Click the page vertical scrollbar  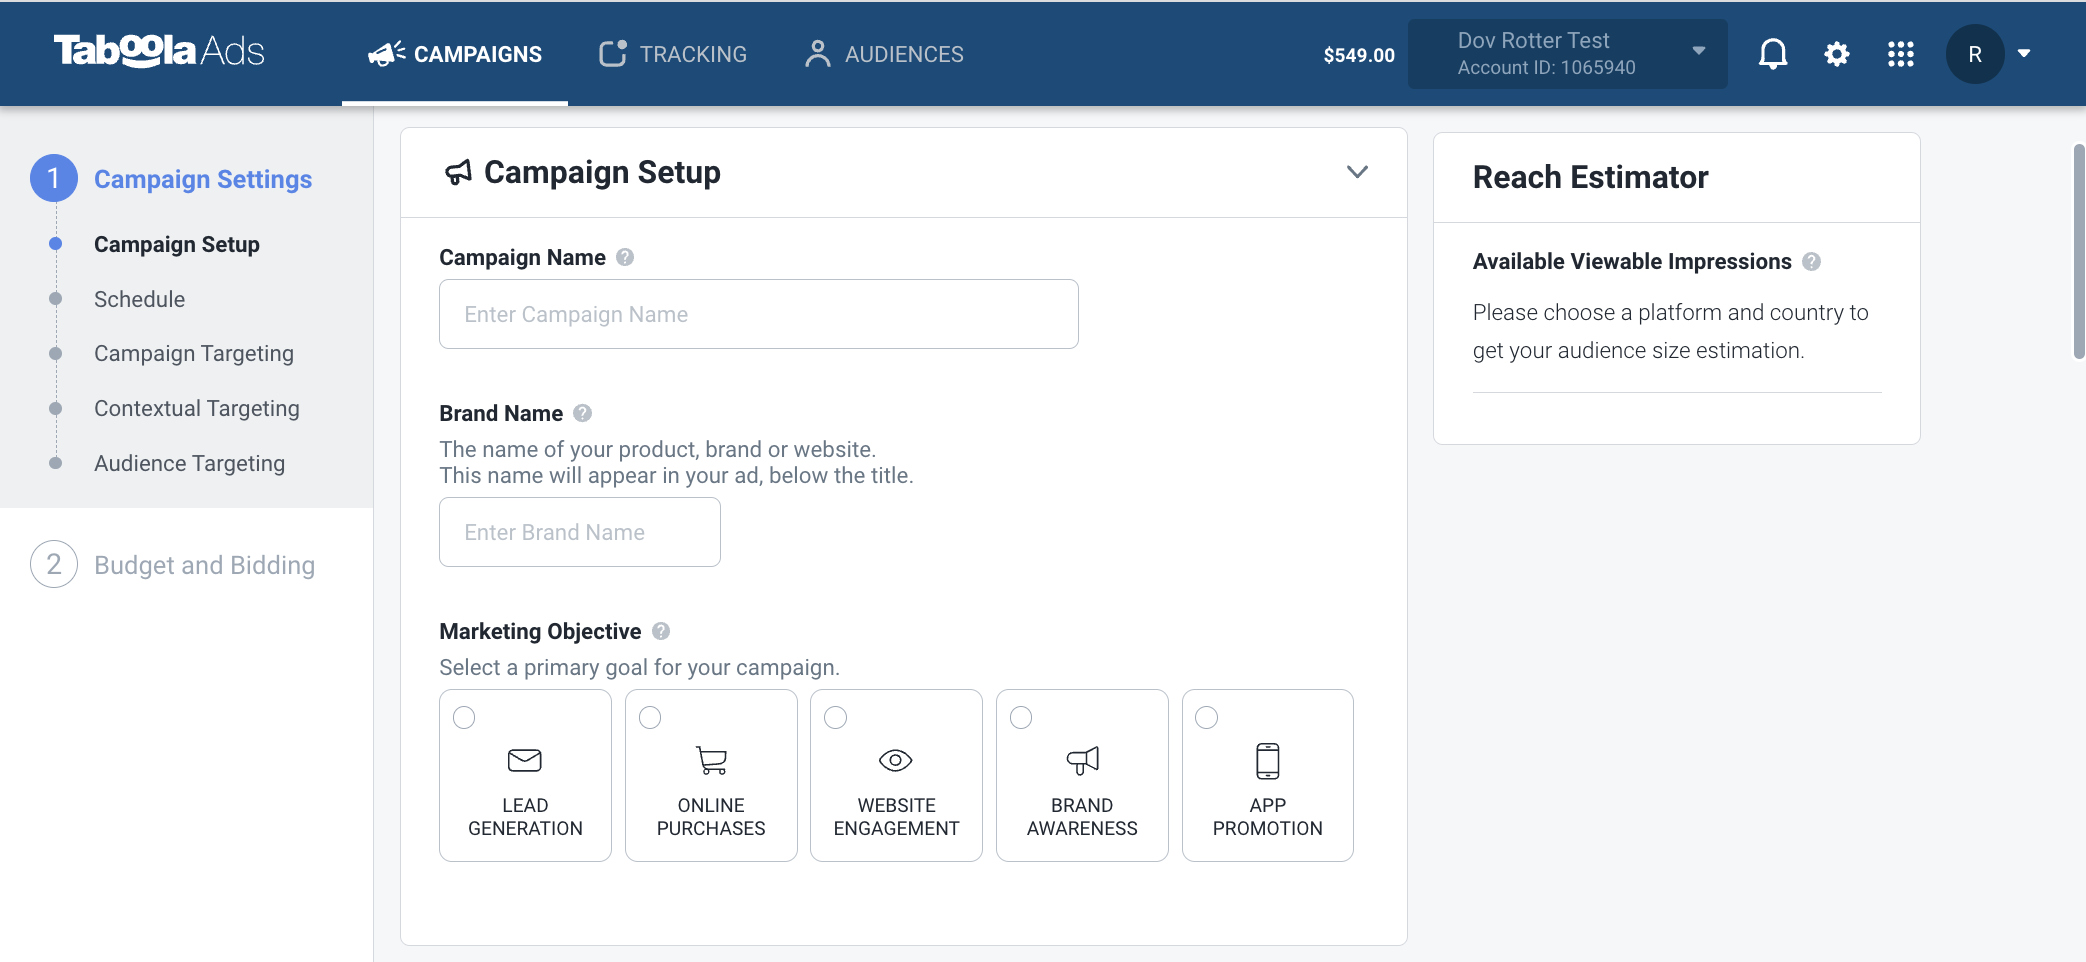[2078, 252]
